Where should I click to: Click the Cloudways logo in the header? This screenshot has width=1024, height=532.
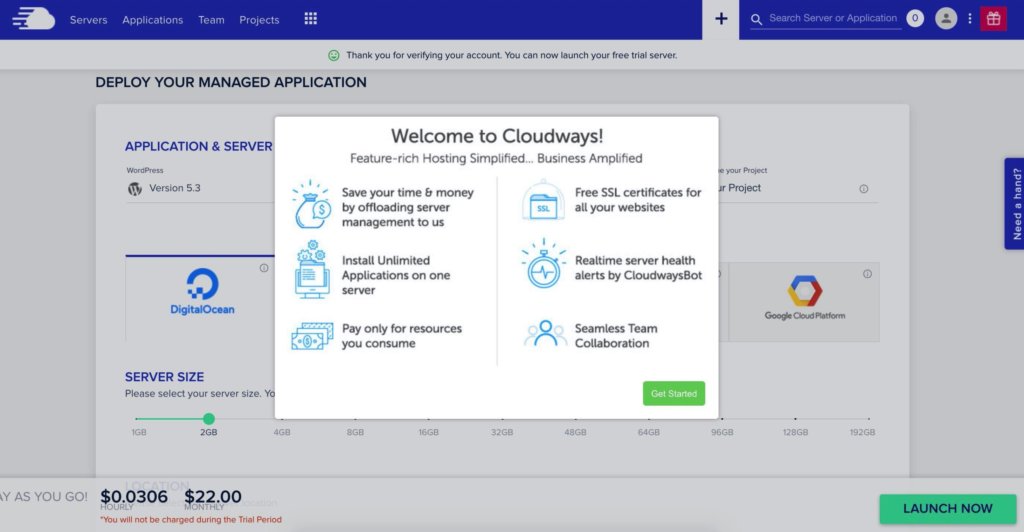tap(33, 19)
